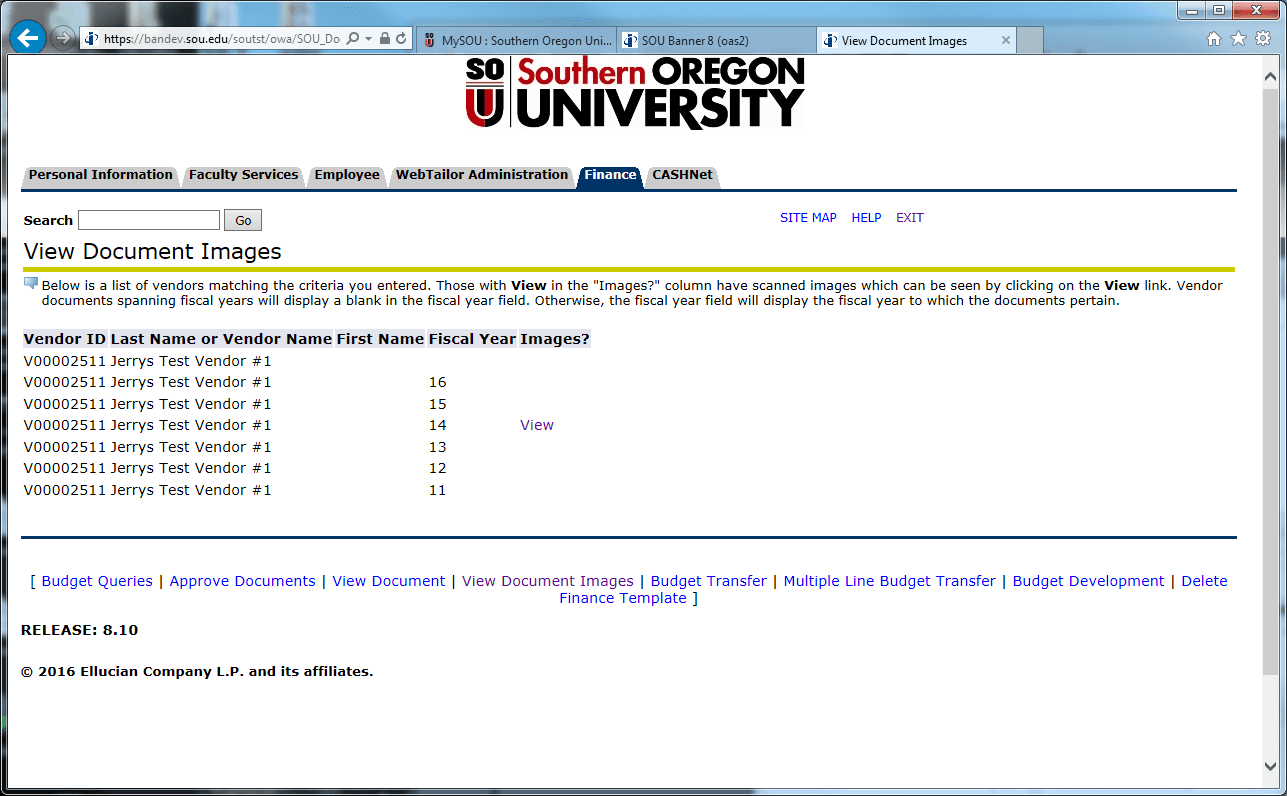
Task: Click the EXIT link
Action: pyautogui.click(x=910, y=218)
